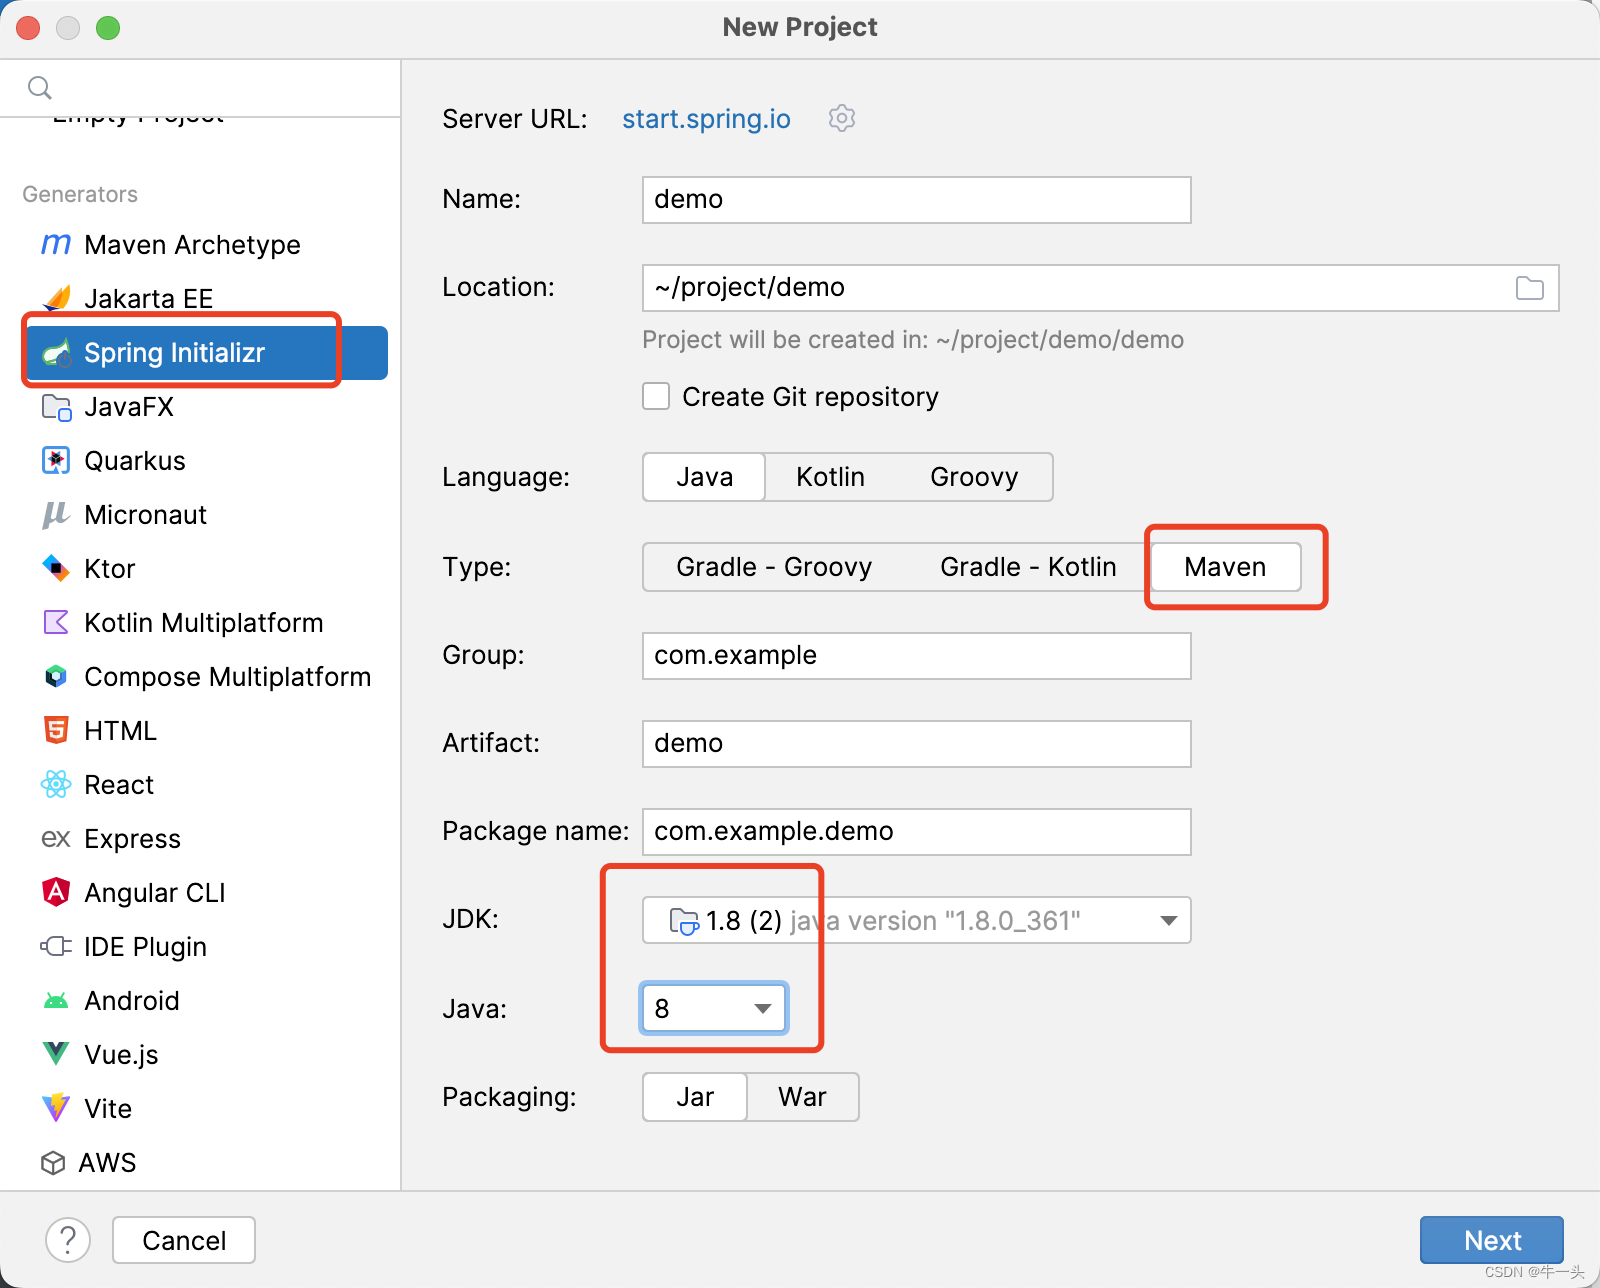The width and height of the screenshot is (1600, 1288).
Task: Click the Micronaut mu icon
Action: click(x=56, y=514)
